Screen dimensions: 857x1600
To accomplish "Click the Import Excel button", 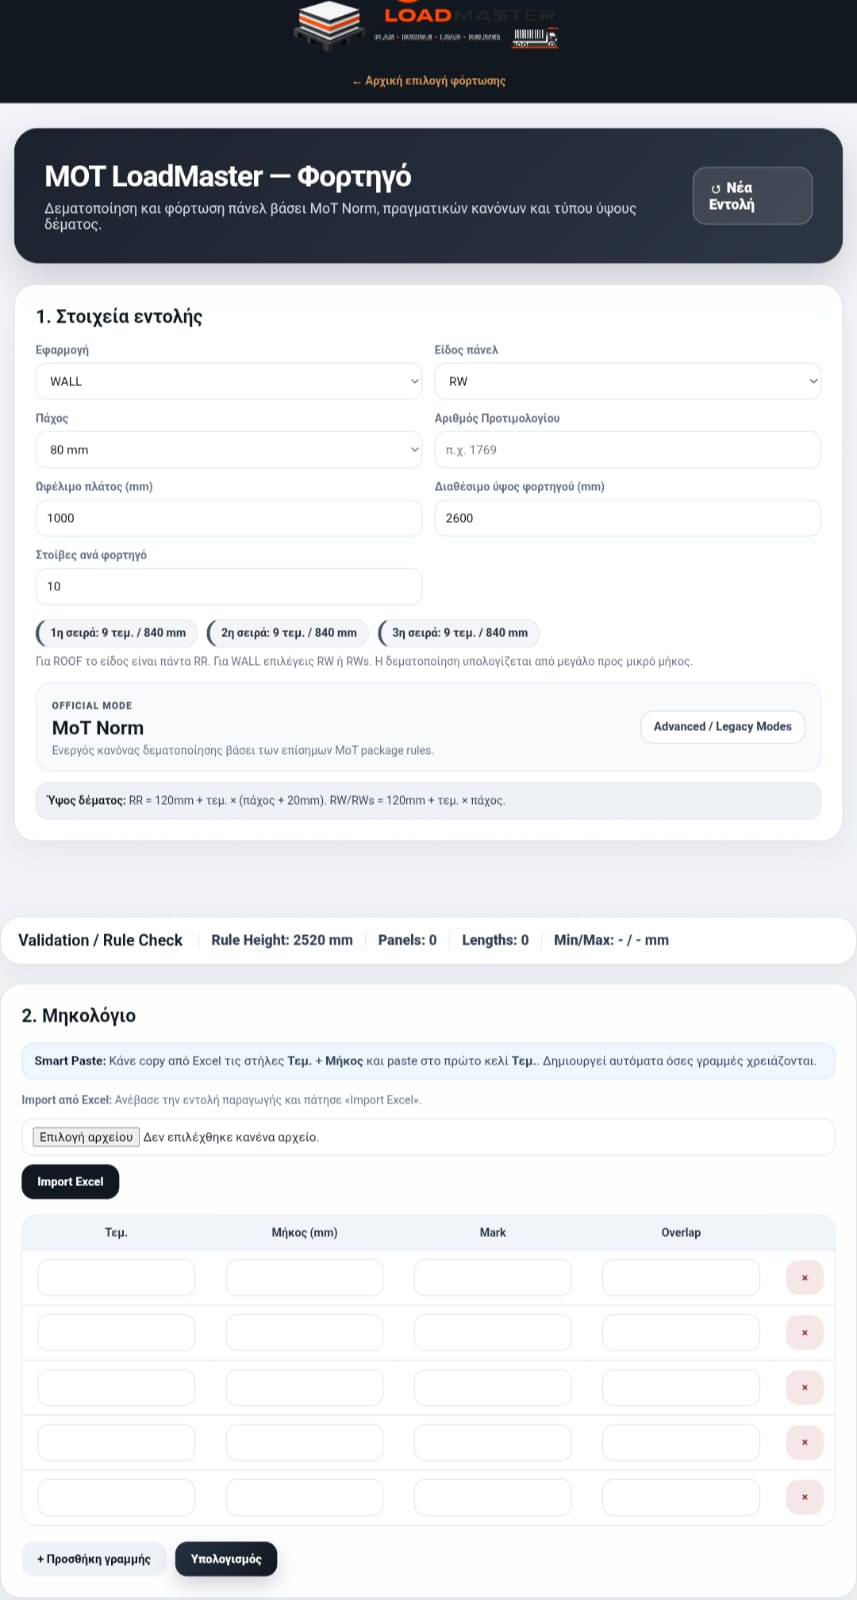I will pyautogui.click(x=70, y=1182).
